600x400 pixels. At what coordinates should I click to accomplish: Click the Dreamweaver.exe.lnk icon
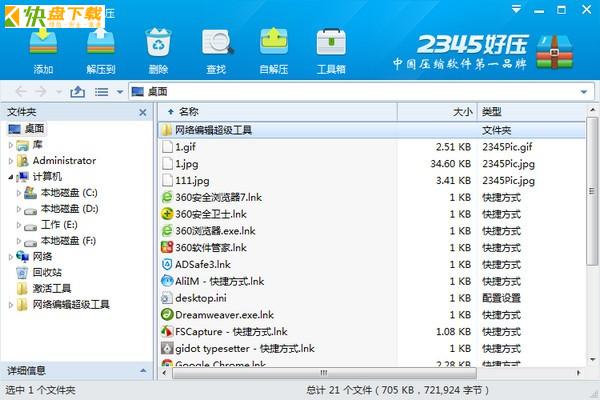167,315
